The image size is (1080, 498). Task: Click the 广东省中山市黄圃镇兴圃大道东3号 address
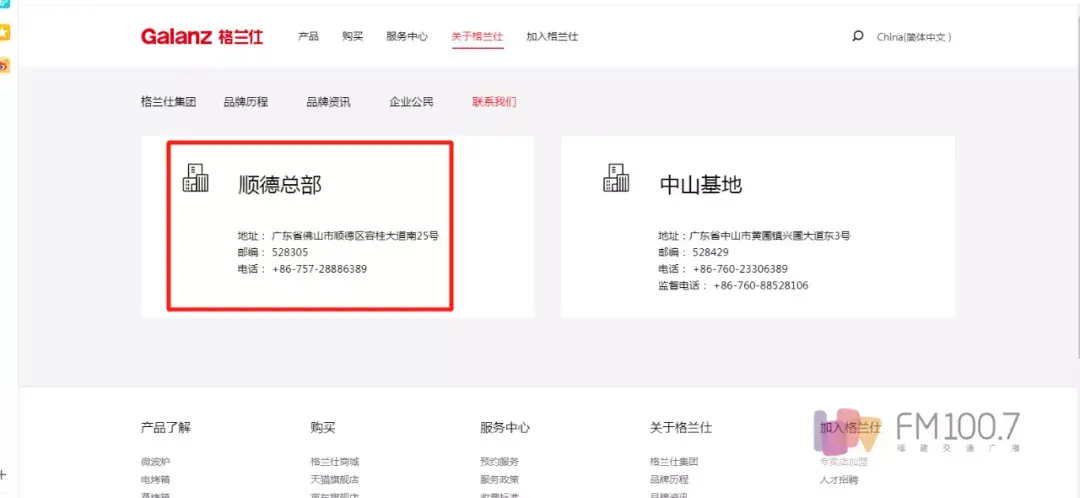click(771, 236)
